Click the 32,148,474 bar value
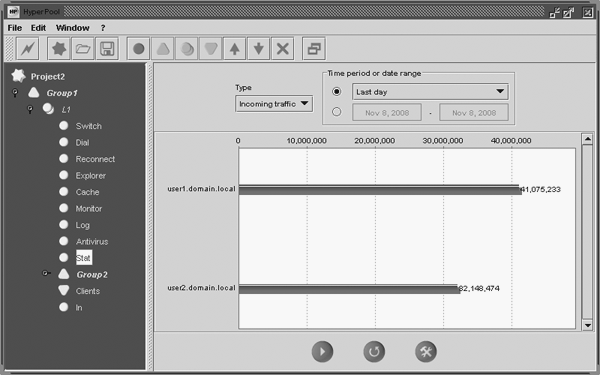This screenshot has height=375, width=600. pyautogui.click(x=479, y=288)
